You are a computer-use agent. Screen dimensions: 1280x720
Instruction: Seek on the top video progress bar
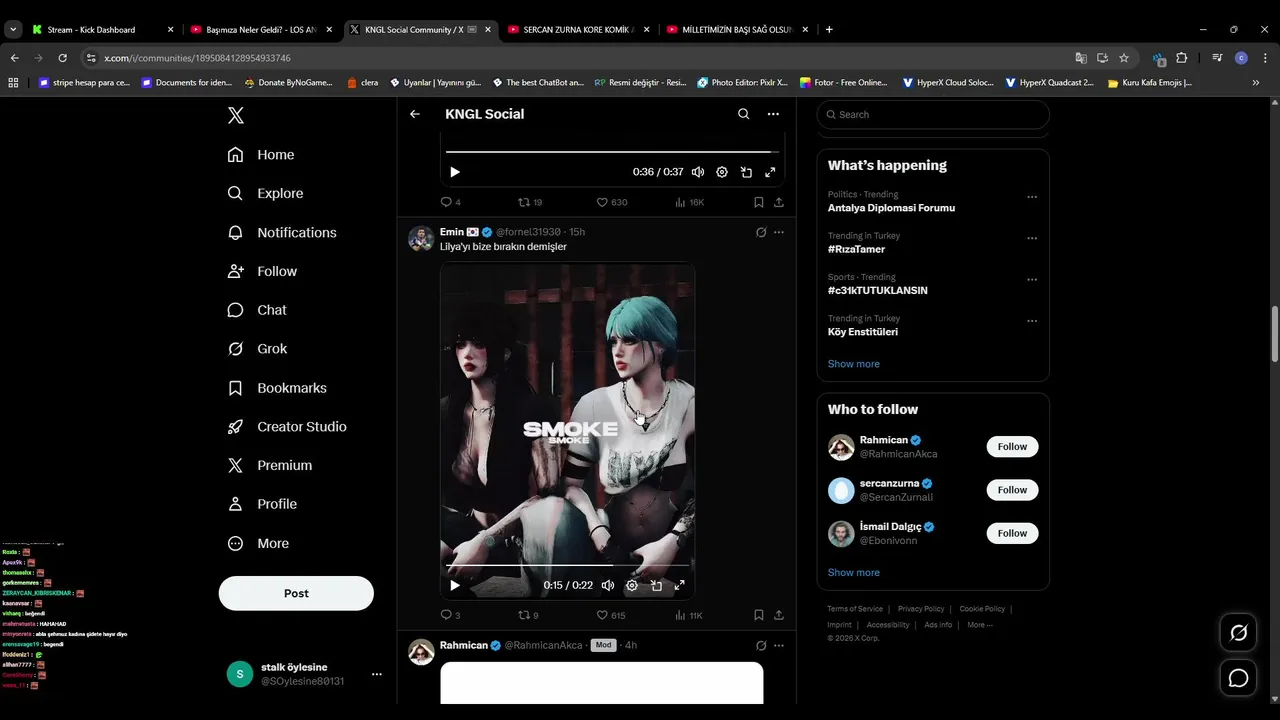pos(612,152)
